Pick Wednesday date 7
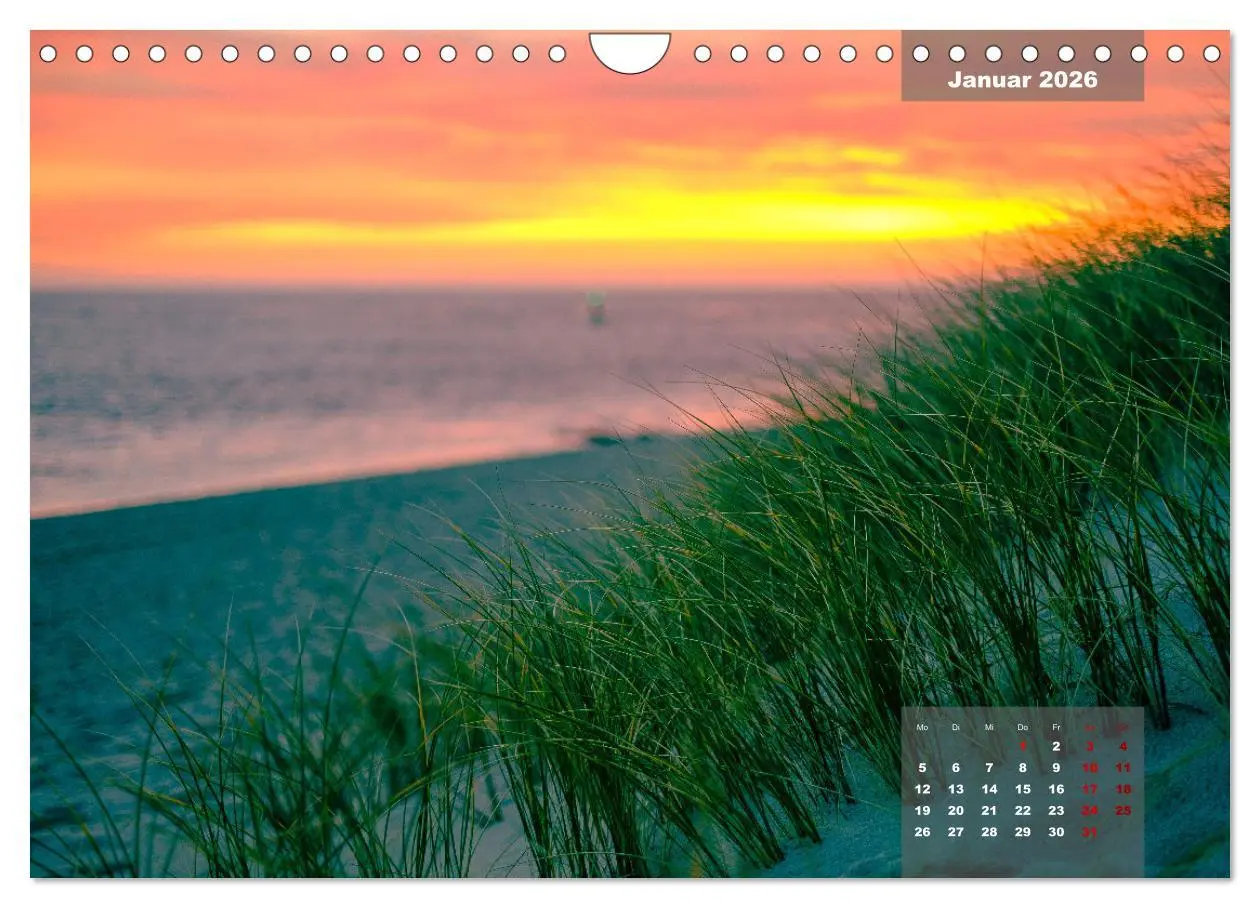Screen dimensions: 1260x908 (x=989, y=768)
